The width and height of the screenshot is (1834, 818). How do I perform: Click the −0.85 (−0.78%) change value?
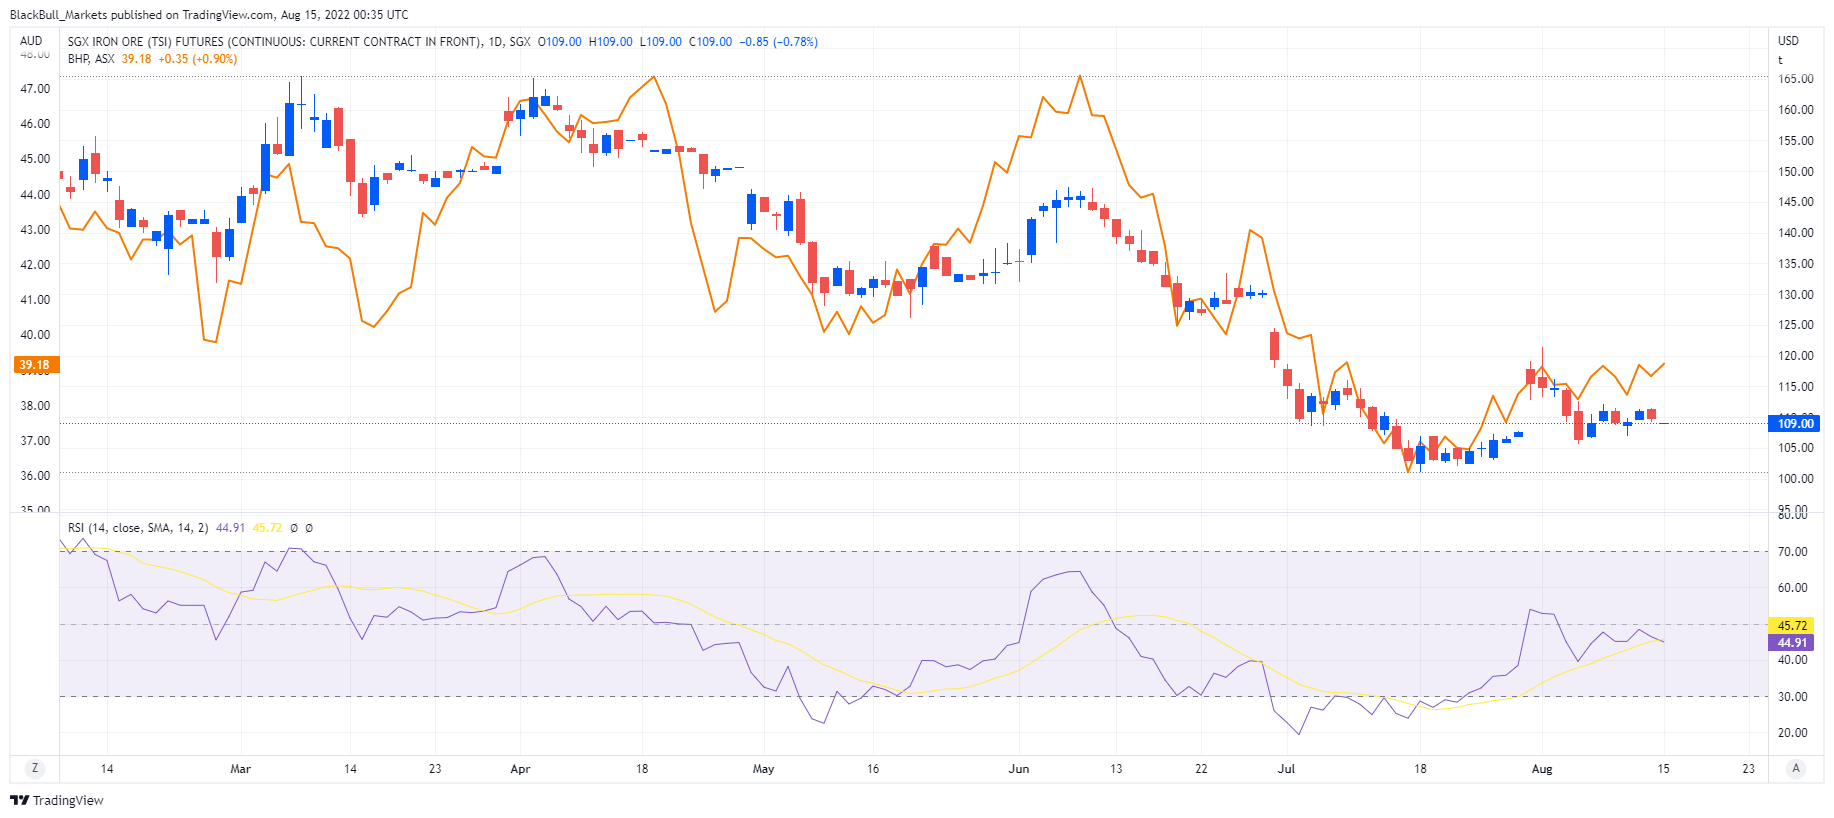[x=779, y=42]
